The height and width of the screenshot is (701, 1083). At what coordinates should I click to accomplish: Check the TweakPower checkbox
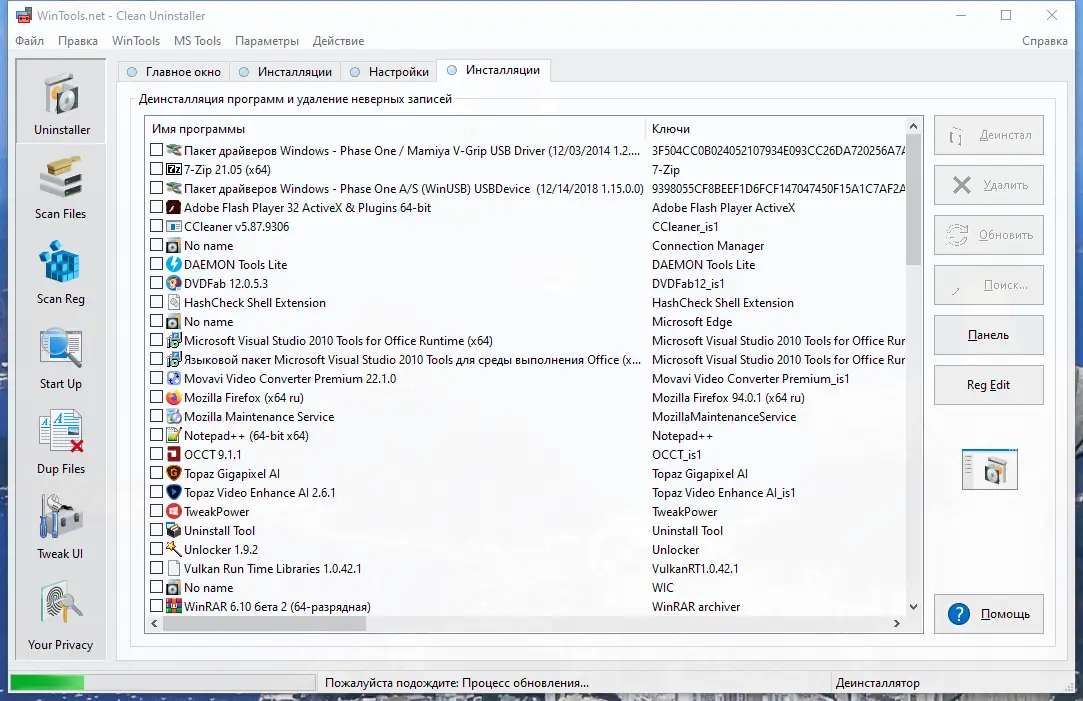[156, 511]
